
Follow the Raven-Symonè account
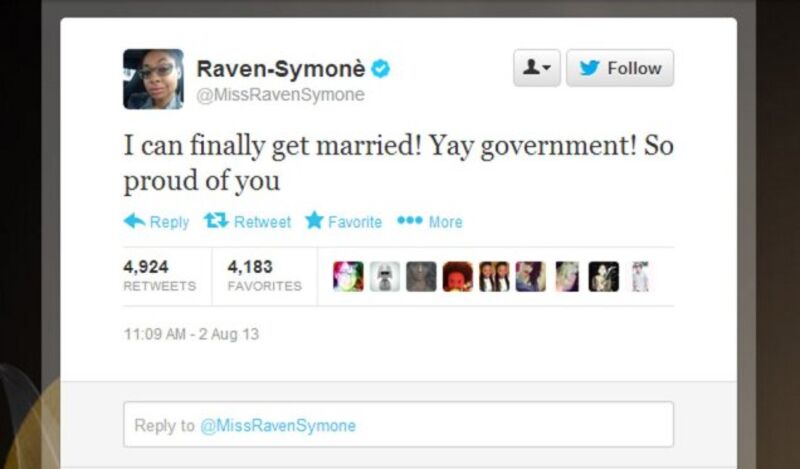click(620, 68)
